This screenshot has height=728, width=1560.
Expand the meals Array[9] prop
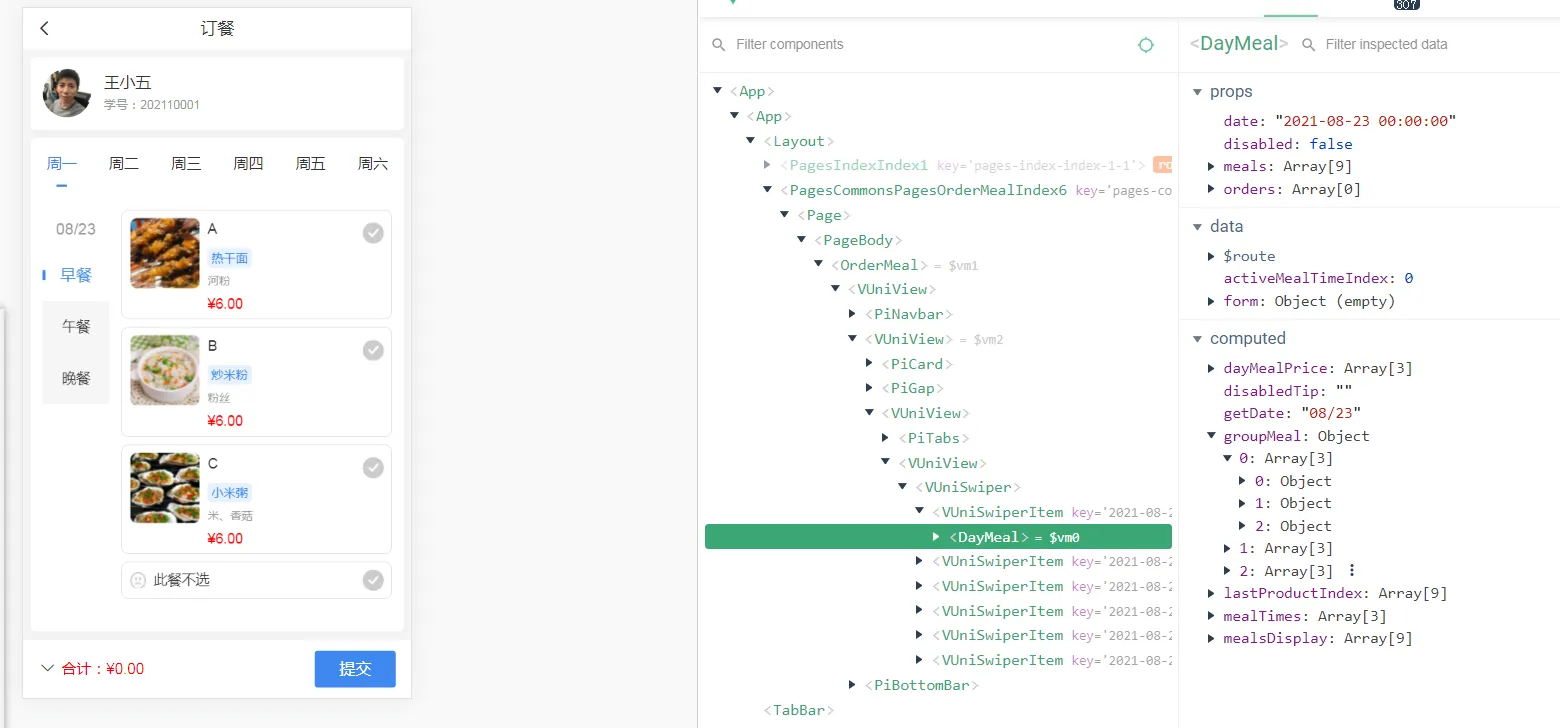[1212, 166]
